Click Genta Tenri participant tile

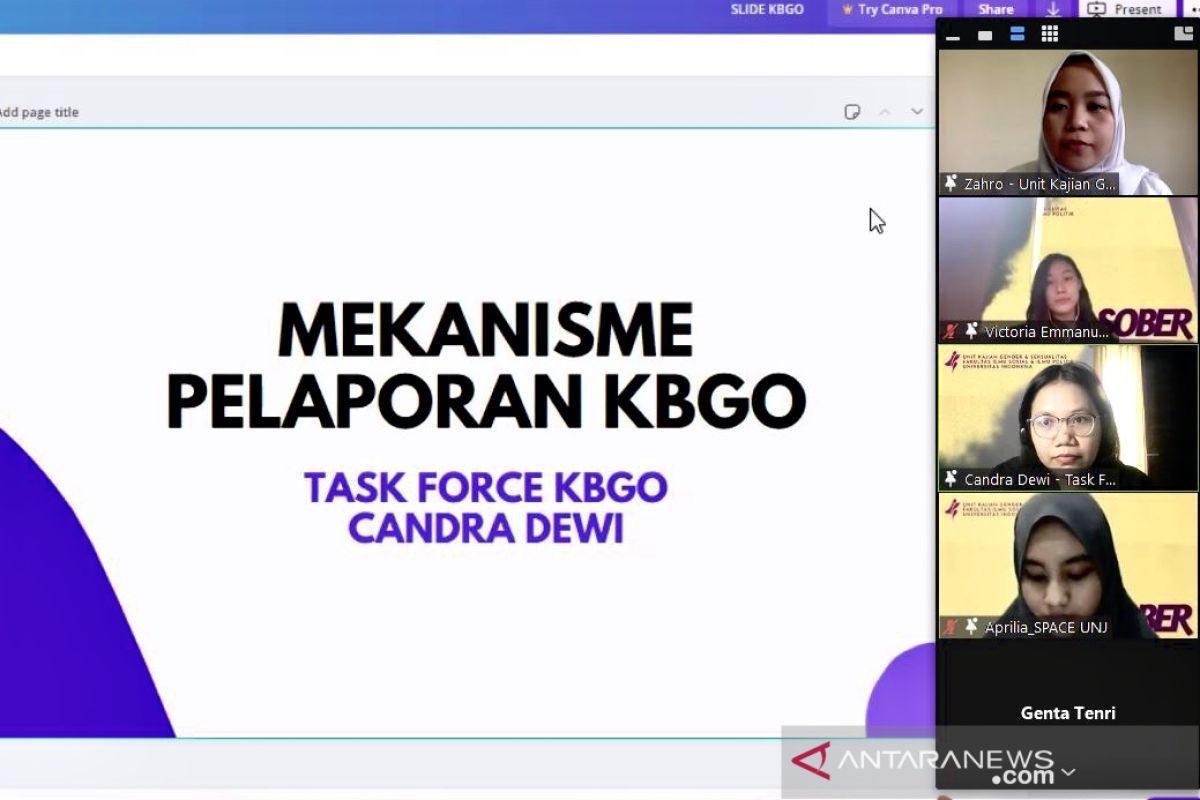1068,713
